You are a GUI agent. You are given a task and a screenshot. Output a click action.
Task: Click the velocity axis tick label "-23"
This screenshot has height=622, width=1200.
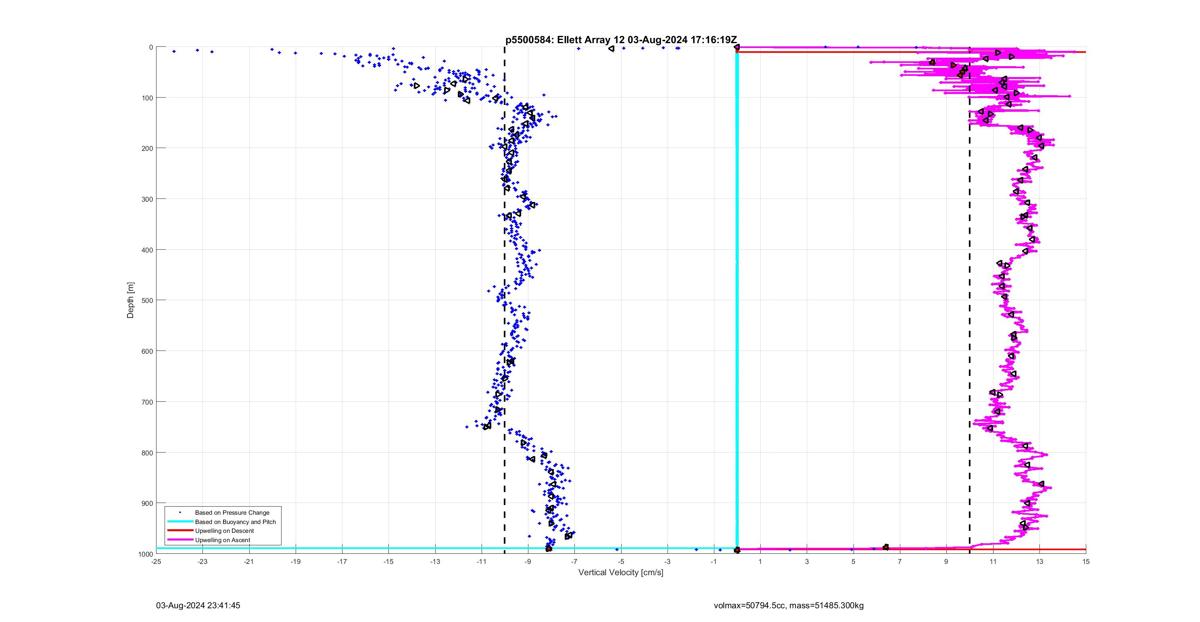pos(202,562)
